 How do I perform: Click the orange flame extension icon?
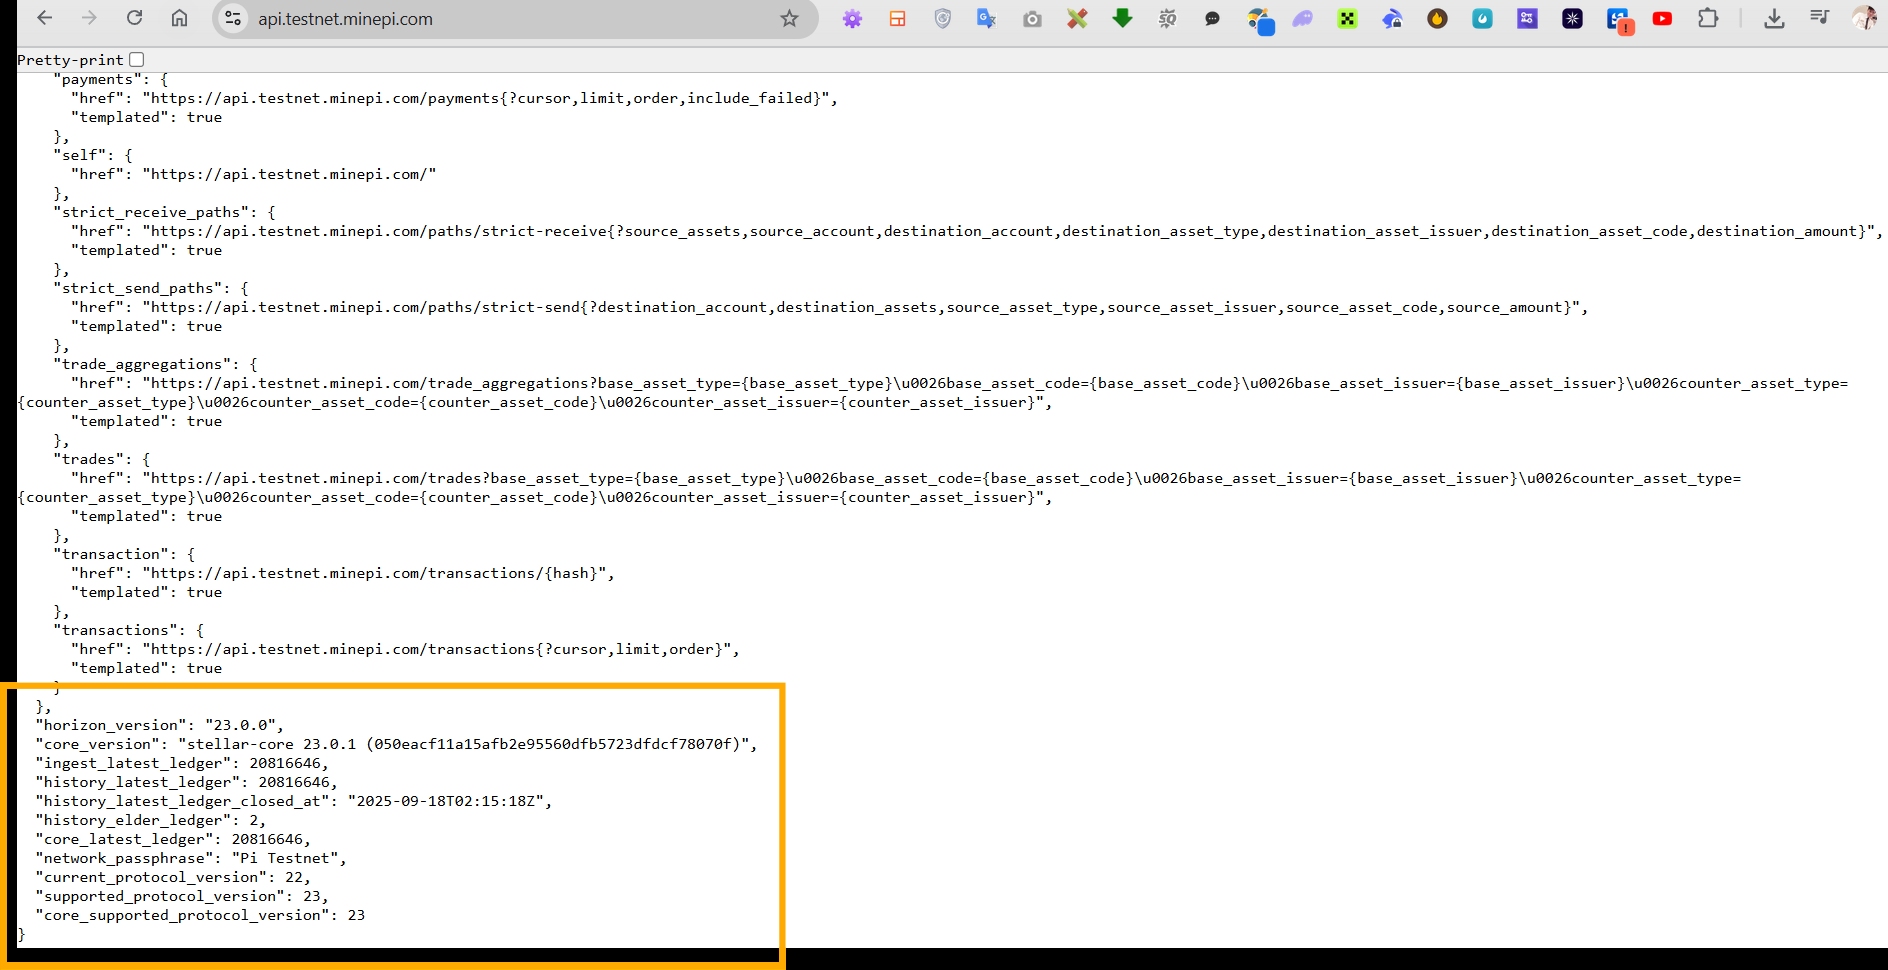pos(1437,18)
